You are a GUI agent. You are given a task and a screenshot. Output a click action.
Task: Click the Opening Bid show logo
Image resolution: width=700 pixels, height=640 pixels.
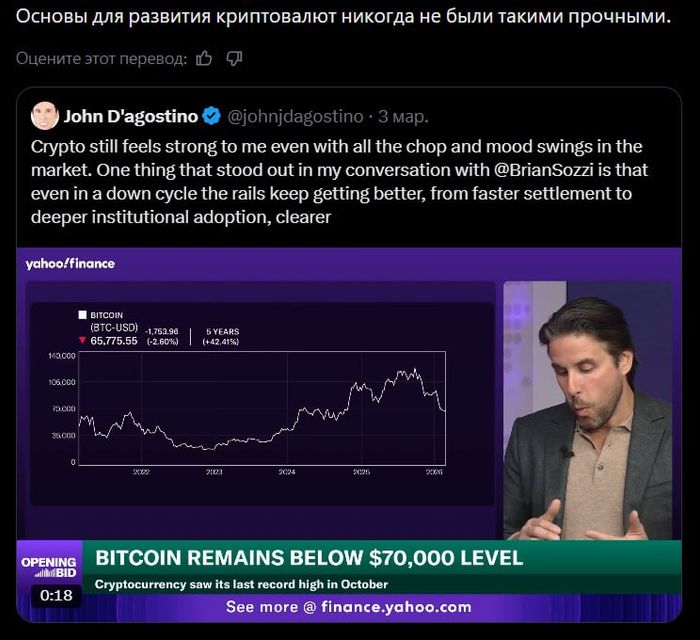coord(49,567)
